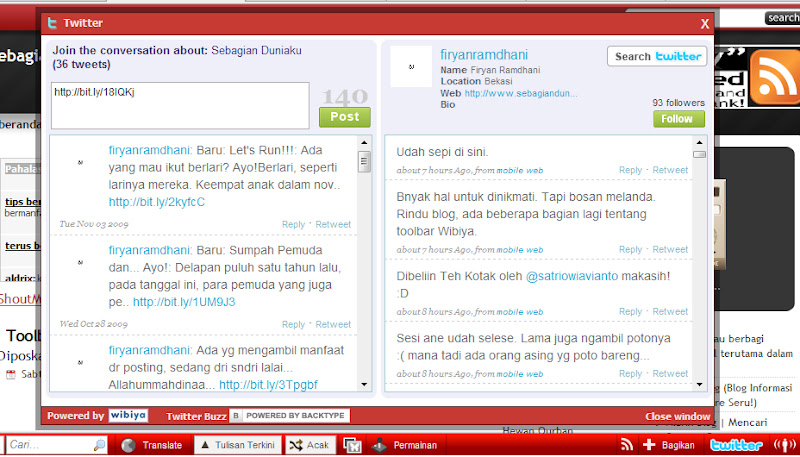This screenshot has width=800, height=457.
Task: Reply to the Sumpah Pemuda tweet
Action: coord(293,324)
